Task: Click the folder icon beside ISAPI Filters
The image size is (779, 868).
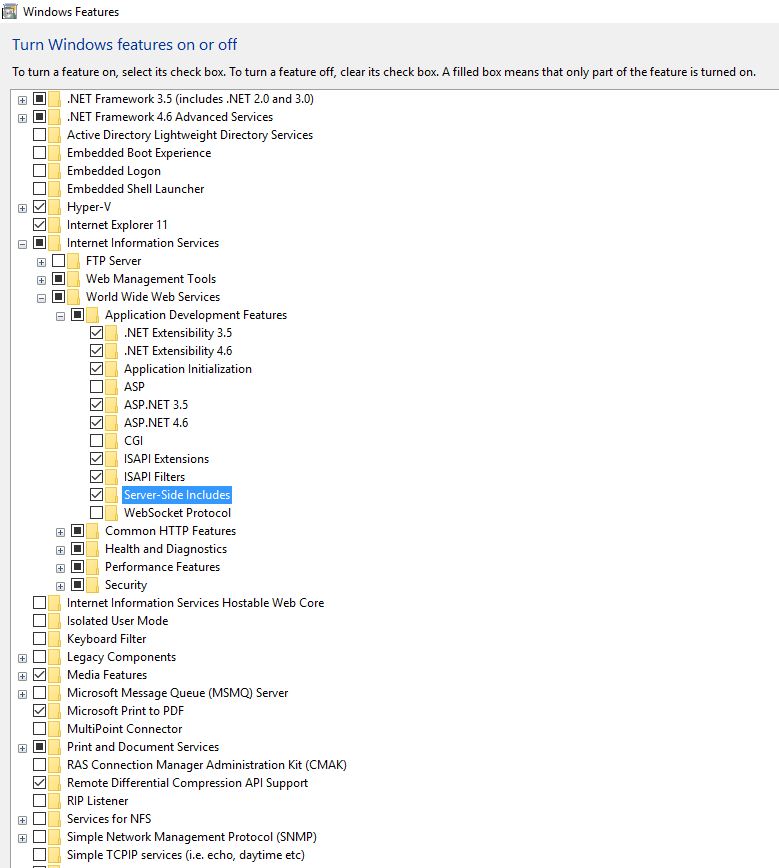Action: coord(111,477)
